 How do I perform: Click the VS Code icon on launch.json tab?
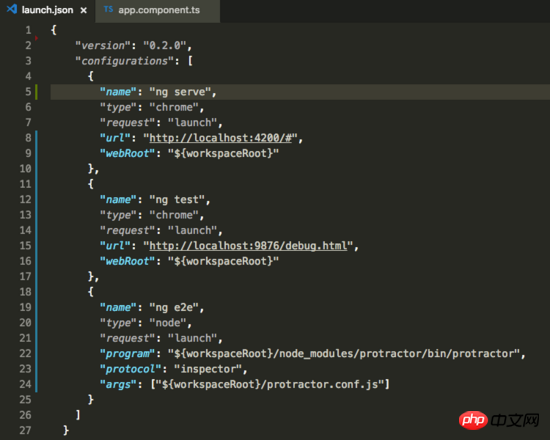point(12,9)
